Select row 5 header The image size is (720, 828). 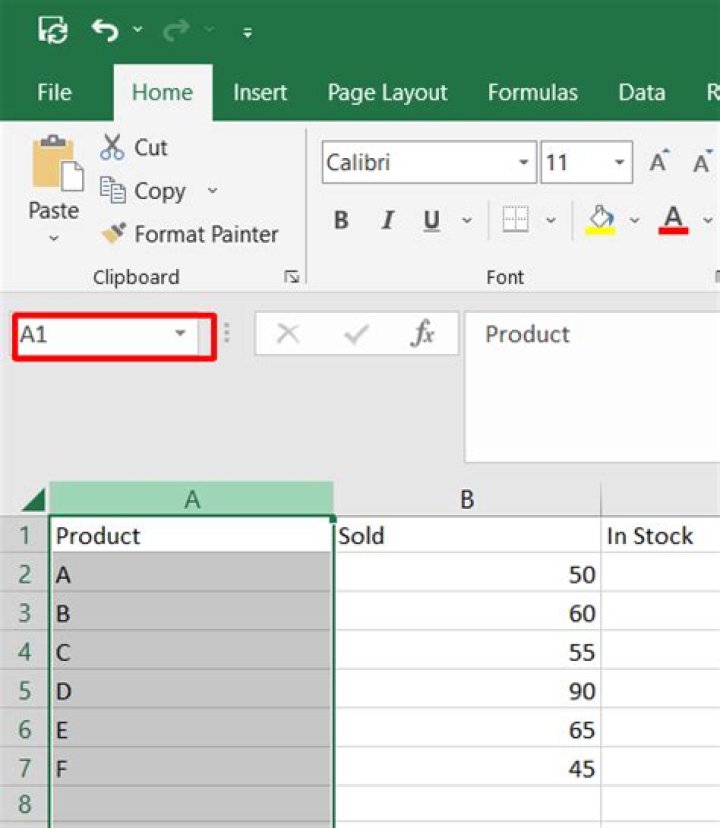click(24, 690)
